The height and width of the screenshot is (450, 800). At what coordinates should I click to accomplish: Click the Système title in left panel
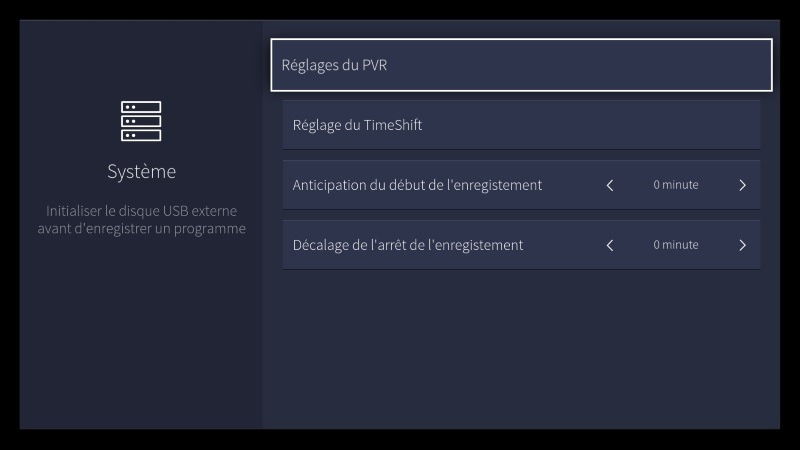[141, 172]
